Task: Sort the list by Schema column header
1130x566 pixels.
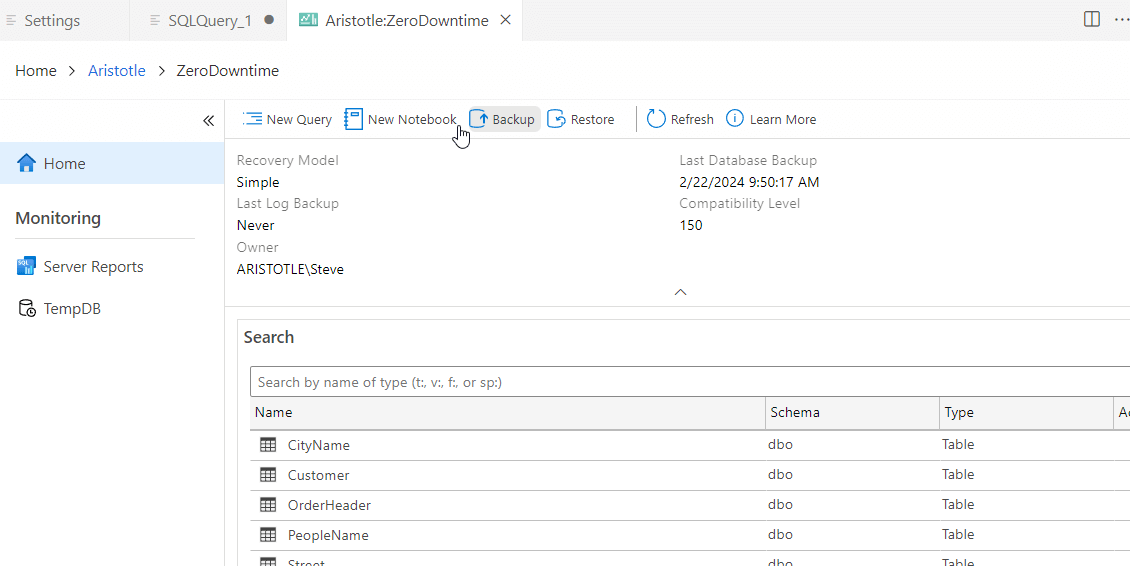Action: (795, 412)
